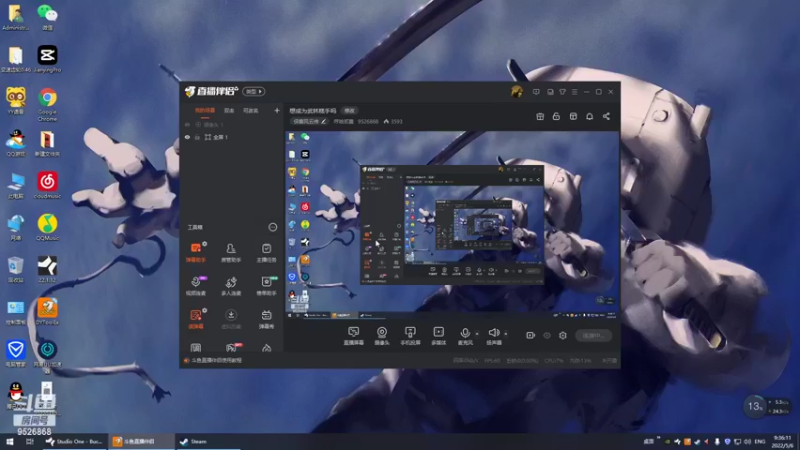This screenshot has width=800, height=450.
Task: Open 斗鱼直播伴侣使用教程 link
Action: 216,360
